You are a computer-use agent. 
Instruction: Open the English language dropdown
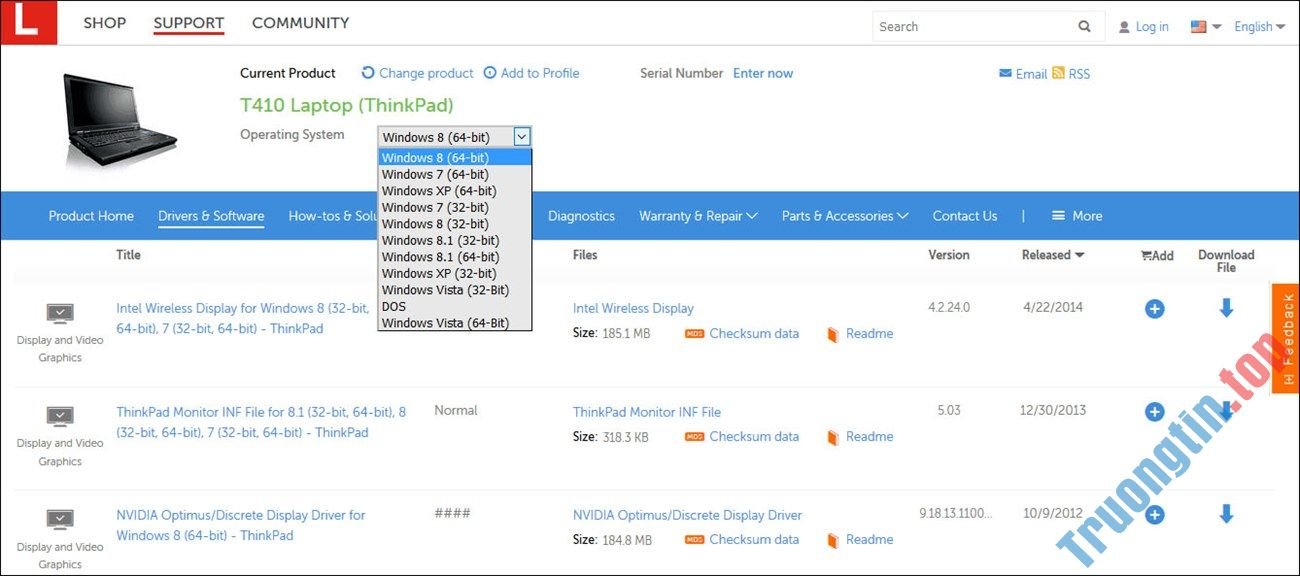coord(1258,26)
